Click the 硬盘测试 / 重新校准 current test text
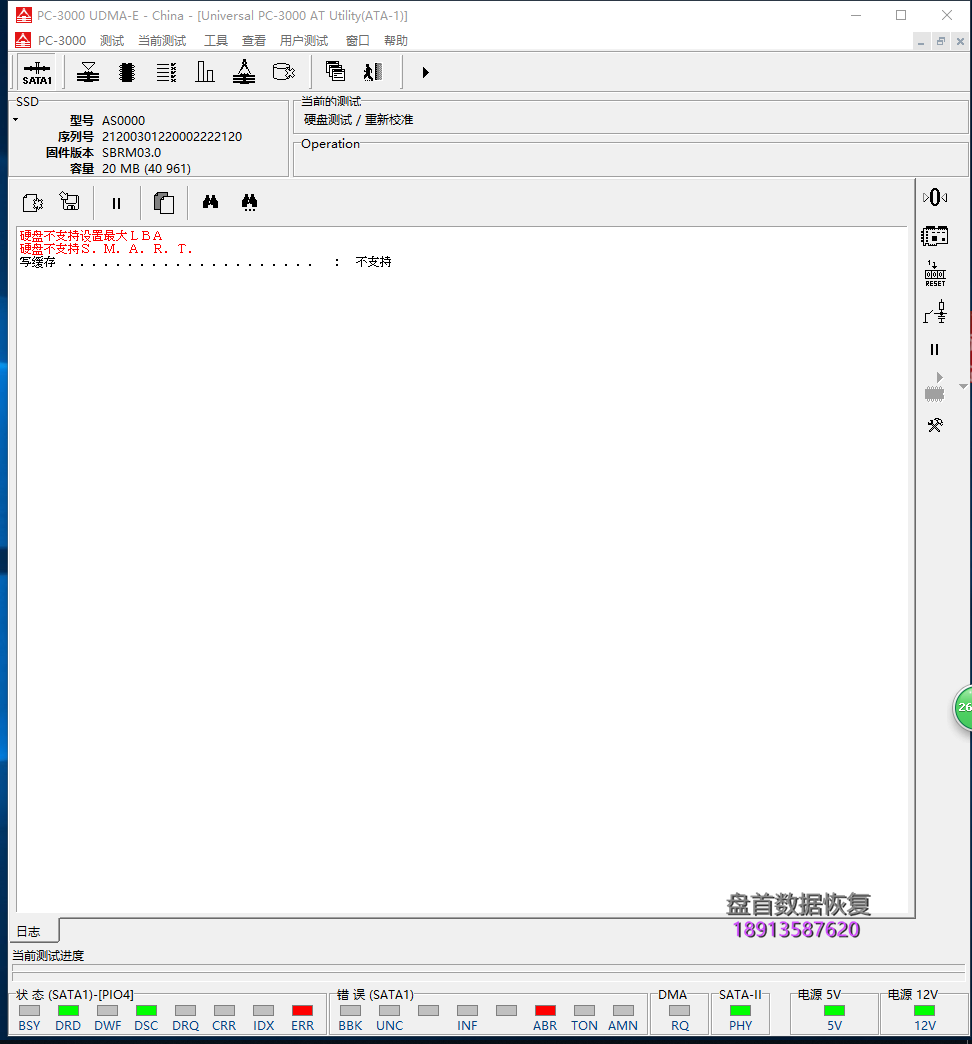Image resolution: width=972 pixels, height=1044 pixels. [x=358, y=120]
